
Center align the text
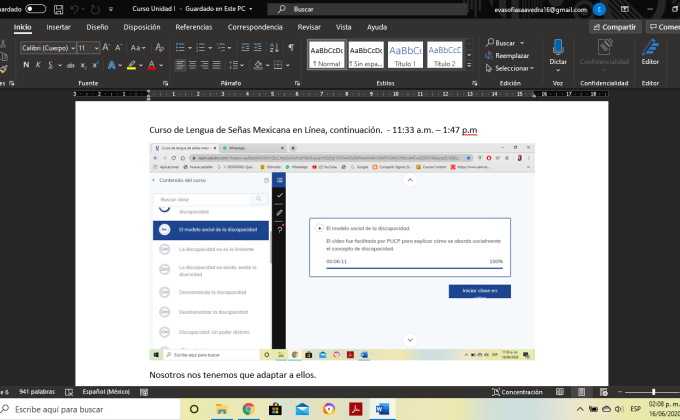point(193,65)
